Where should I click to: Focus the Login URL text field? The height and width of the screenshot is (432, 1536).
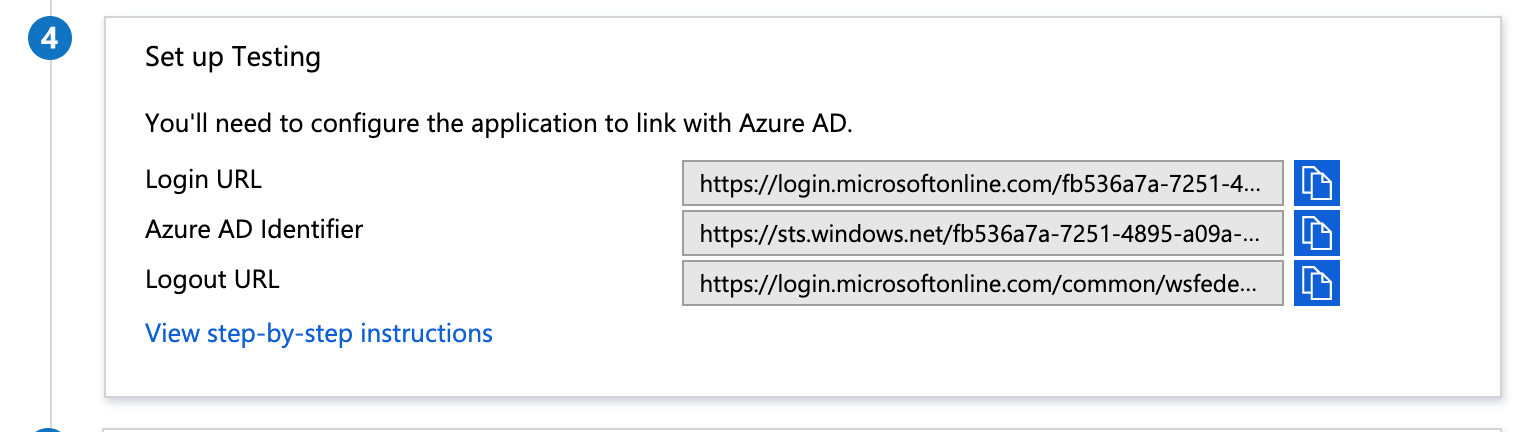click(982, 183)
